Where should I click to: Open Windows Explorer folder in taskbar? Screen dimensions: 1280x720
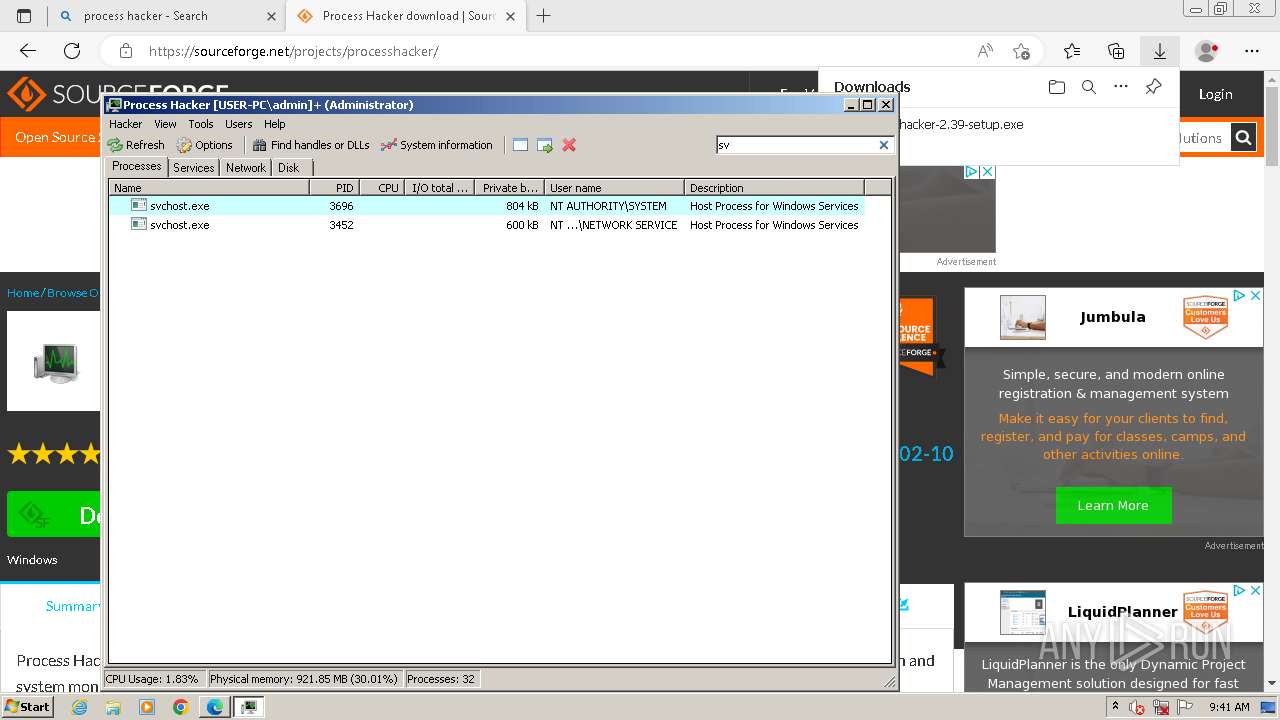coord(113,707)
